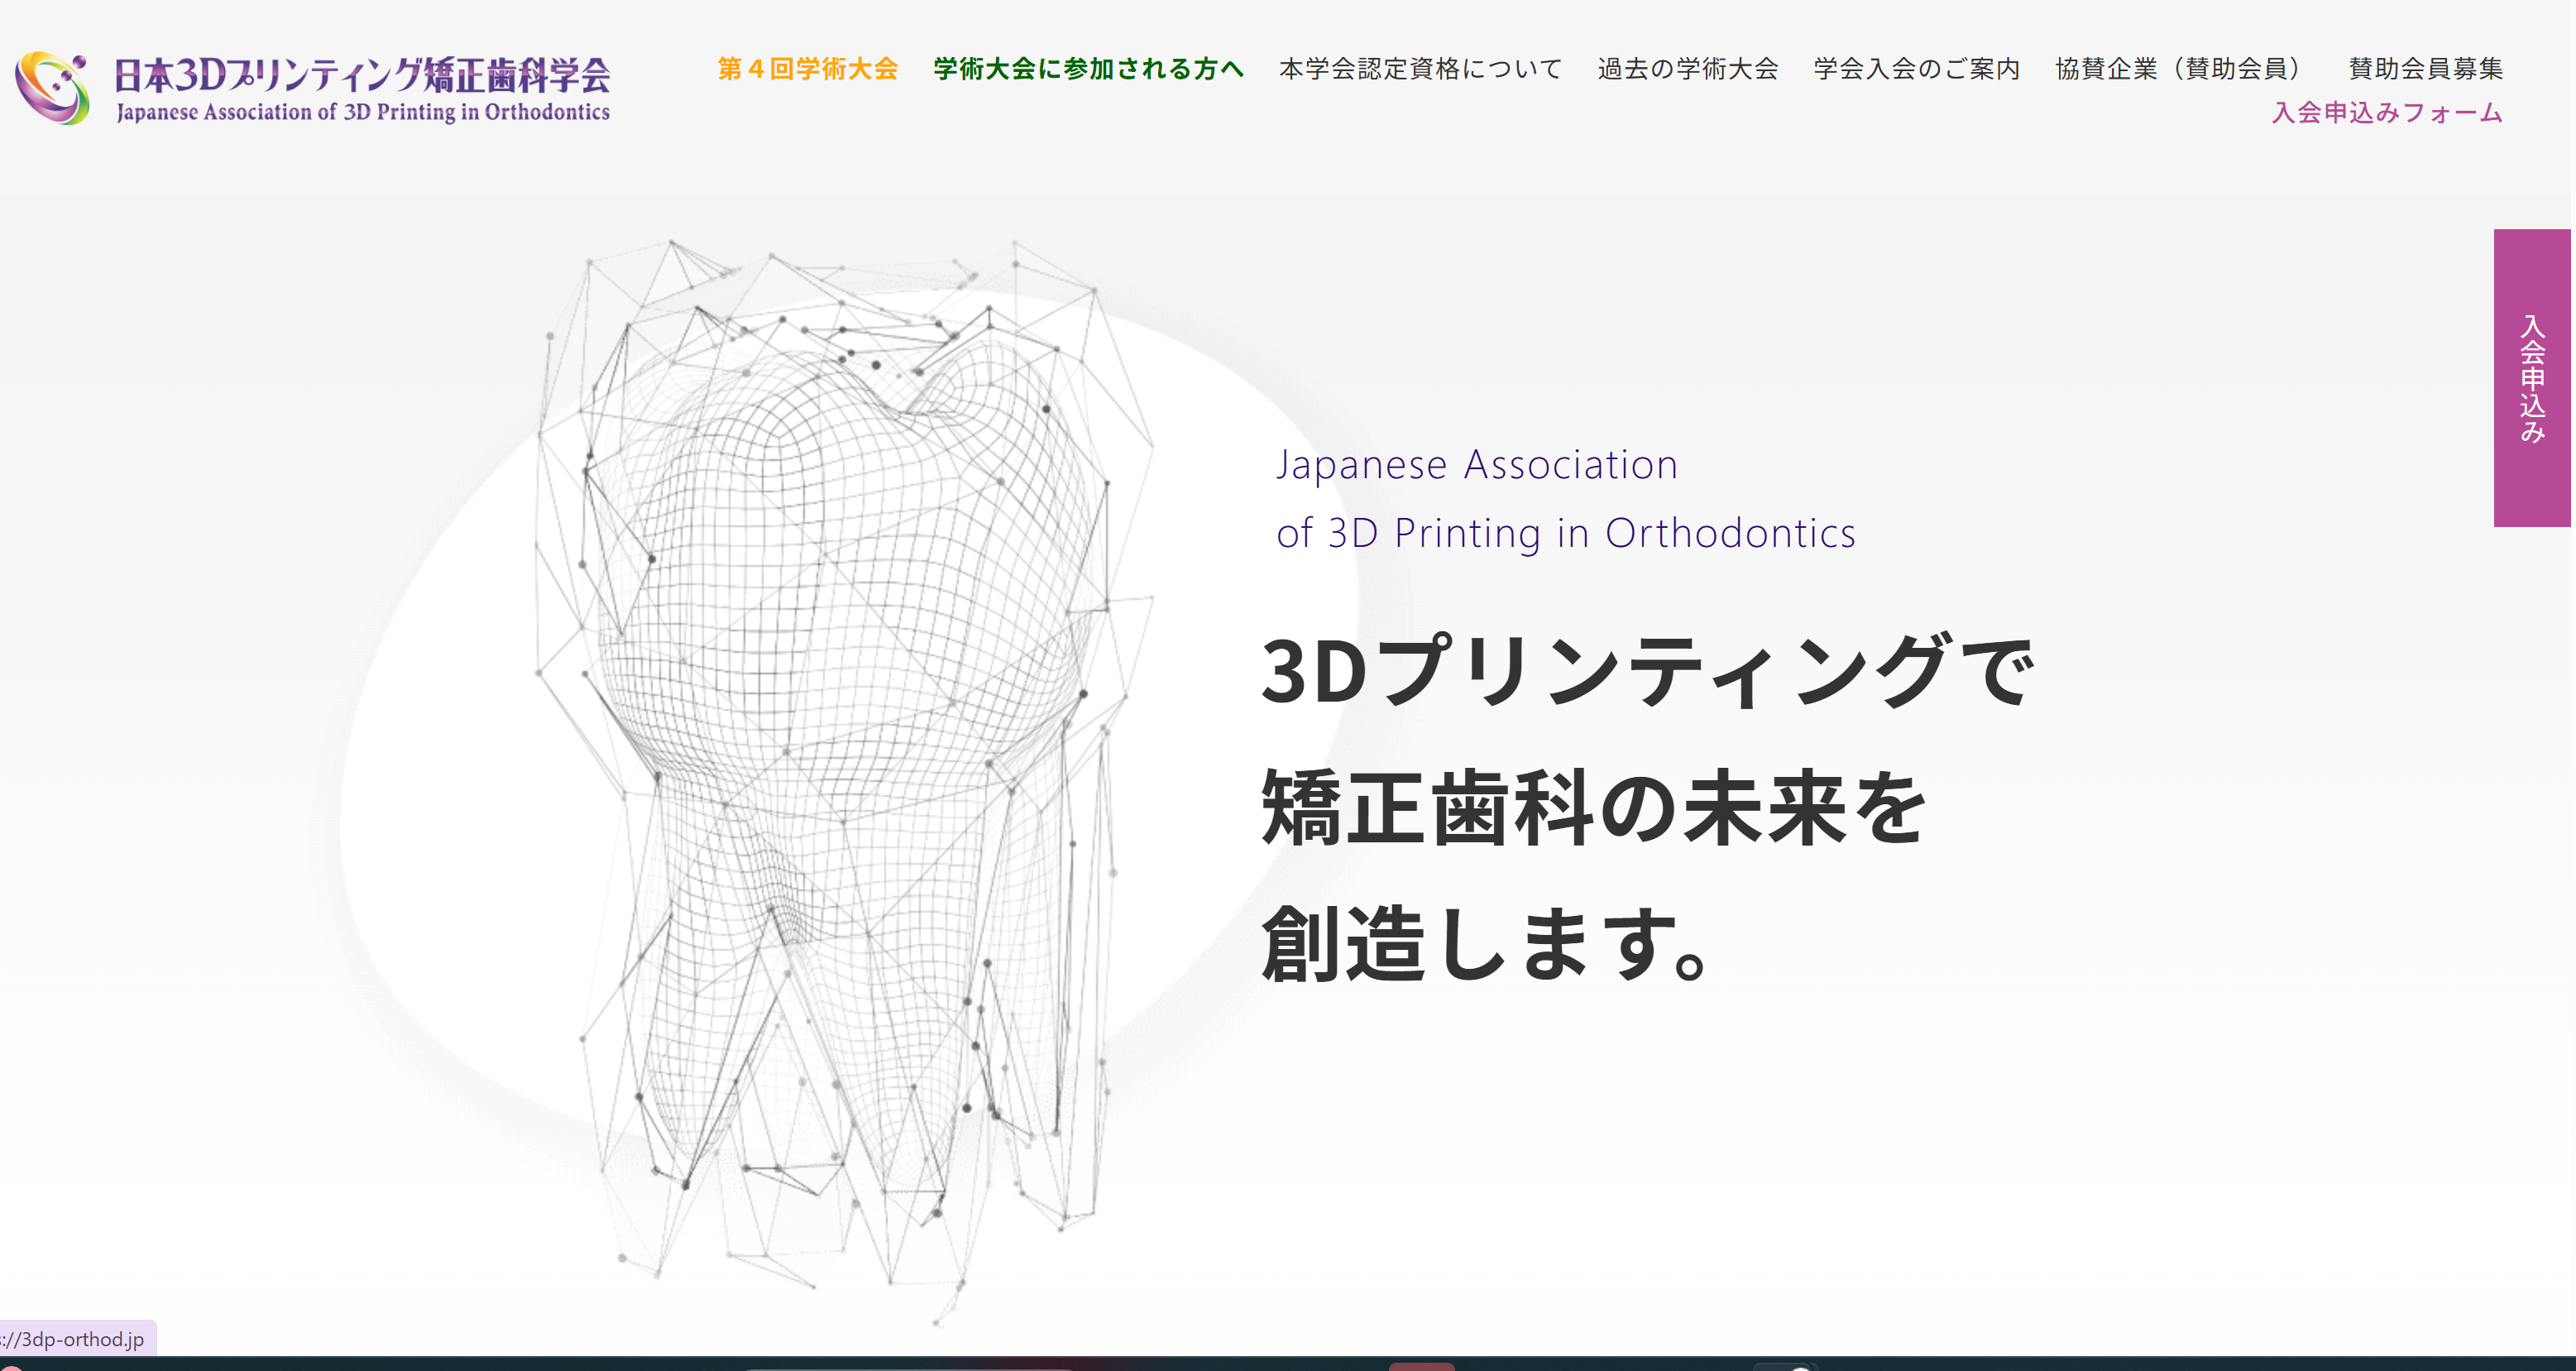Select 学会入会のご案内 from the navigation bar

(1917, 69)
